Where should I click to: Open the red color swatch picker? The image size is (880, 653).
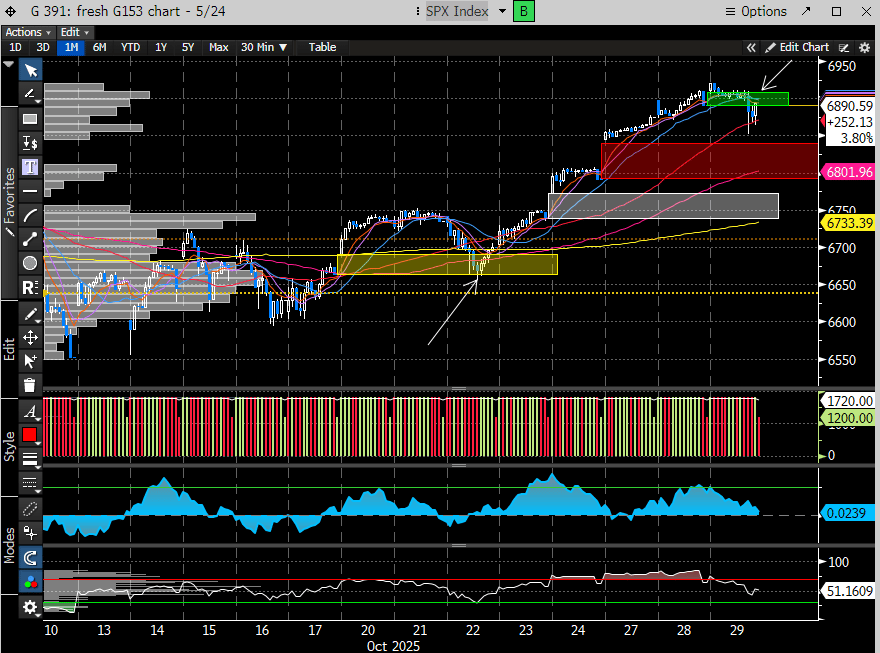tap(30, 435)
